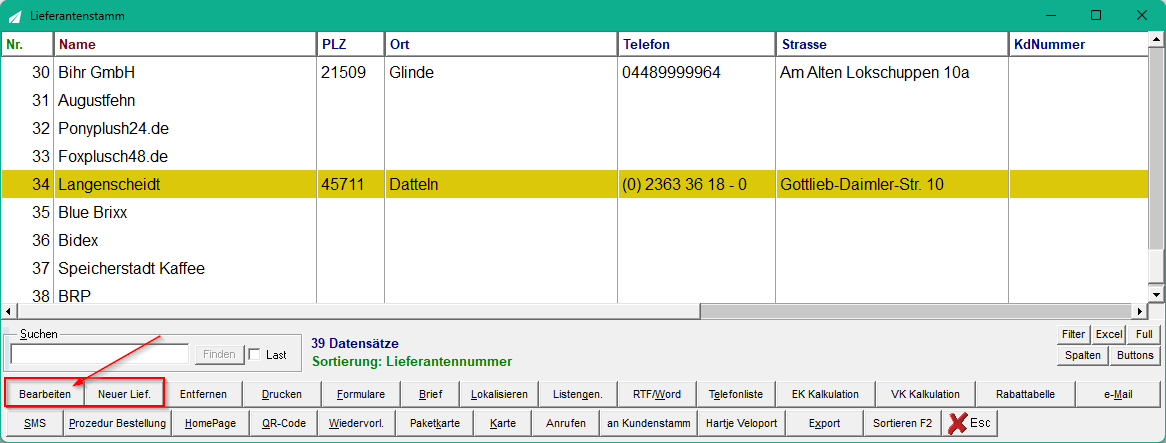Click the Paketkarte button
This screenshot has width=1166, height=443.
(434, 423)
